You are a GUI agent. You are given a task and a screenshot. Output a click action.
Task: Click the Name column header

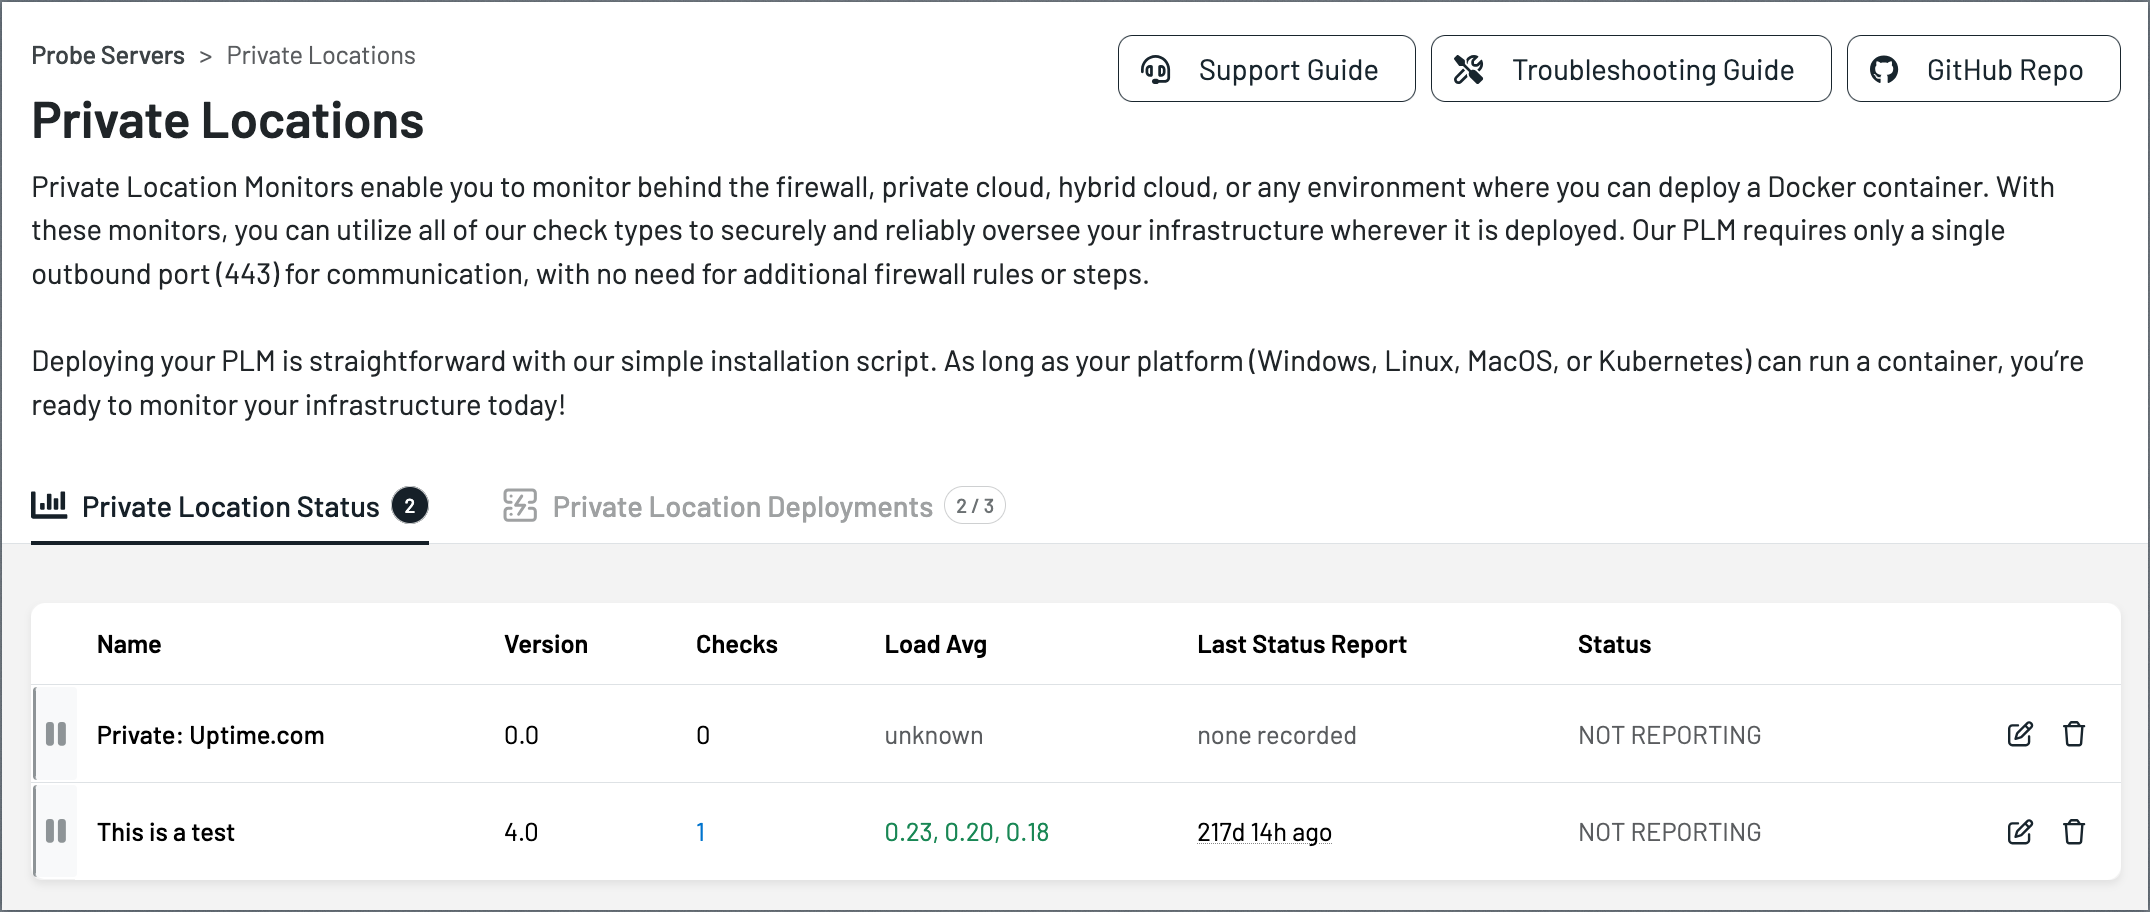(129, 644)
